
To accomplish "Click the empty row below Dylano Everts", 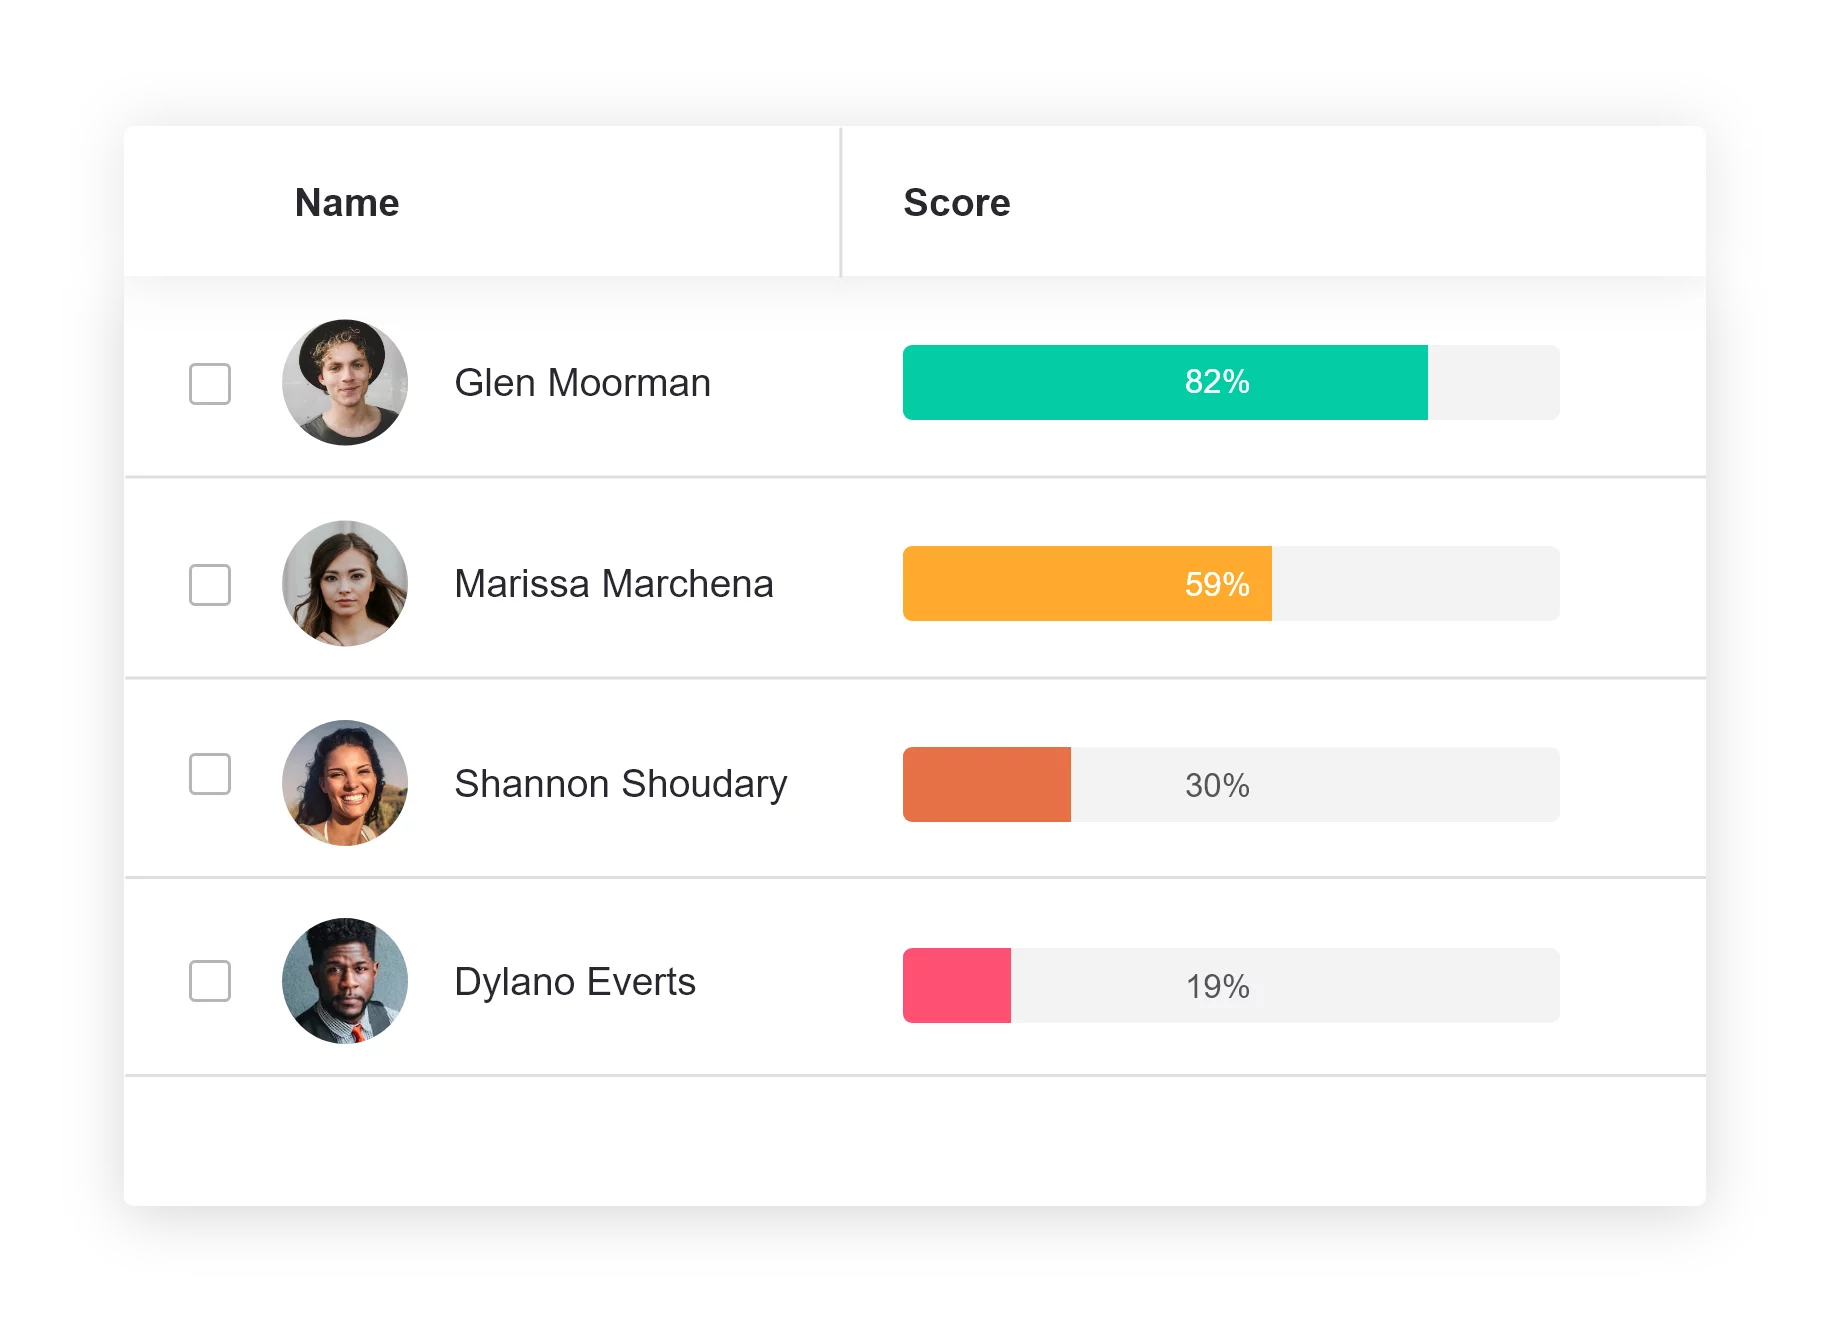I will 914,1140.
